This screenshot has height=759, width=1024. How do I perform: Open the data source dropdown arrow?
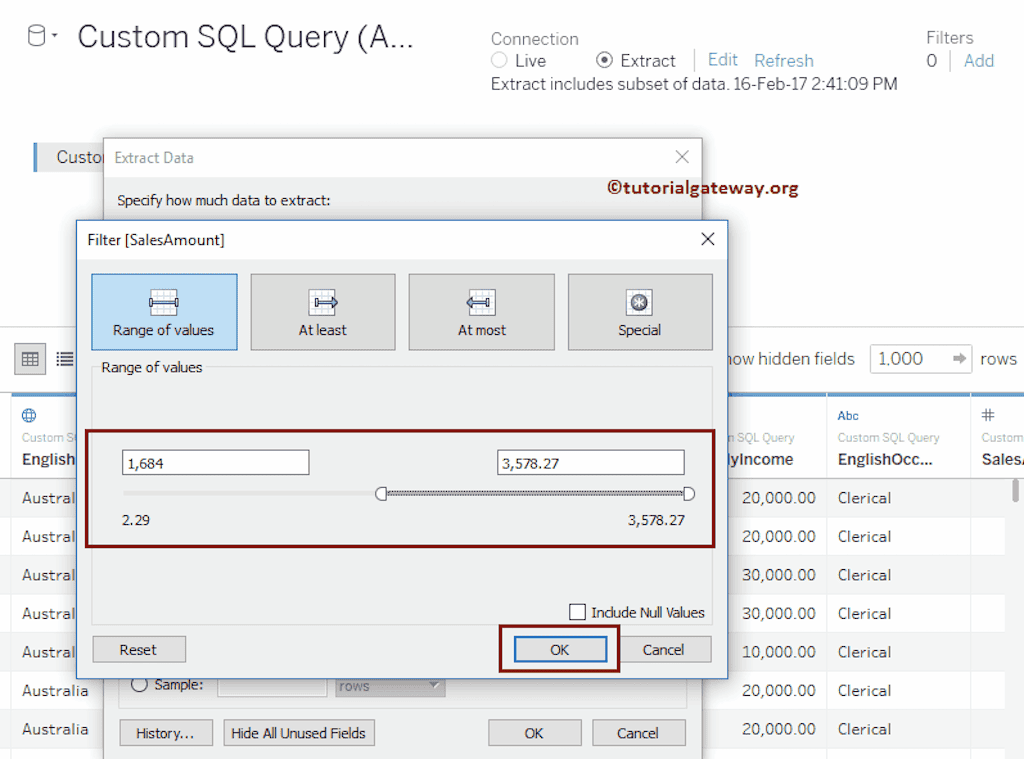tap(55, 35)
